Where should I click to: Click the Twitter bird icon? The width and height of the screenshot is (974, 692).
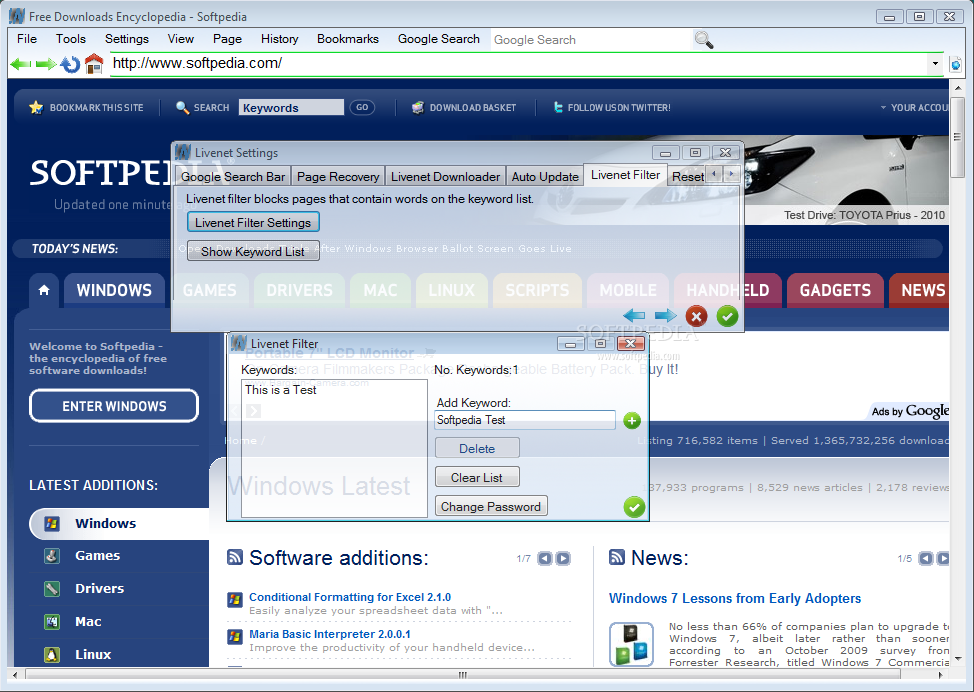(558, 107)
